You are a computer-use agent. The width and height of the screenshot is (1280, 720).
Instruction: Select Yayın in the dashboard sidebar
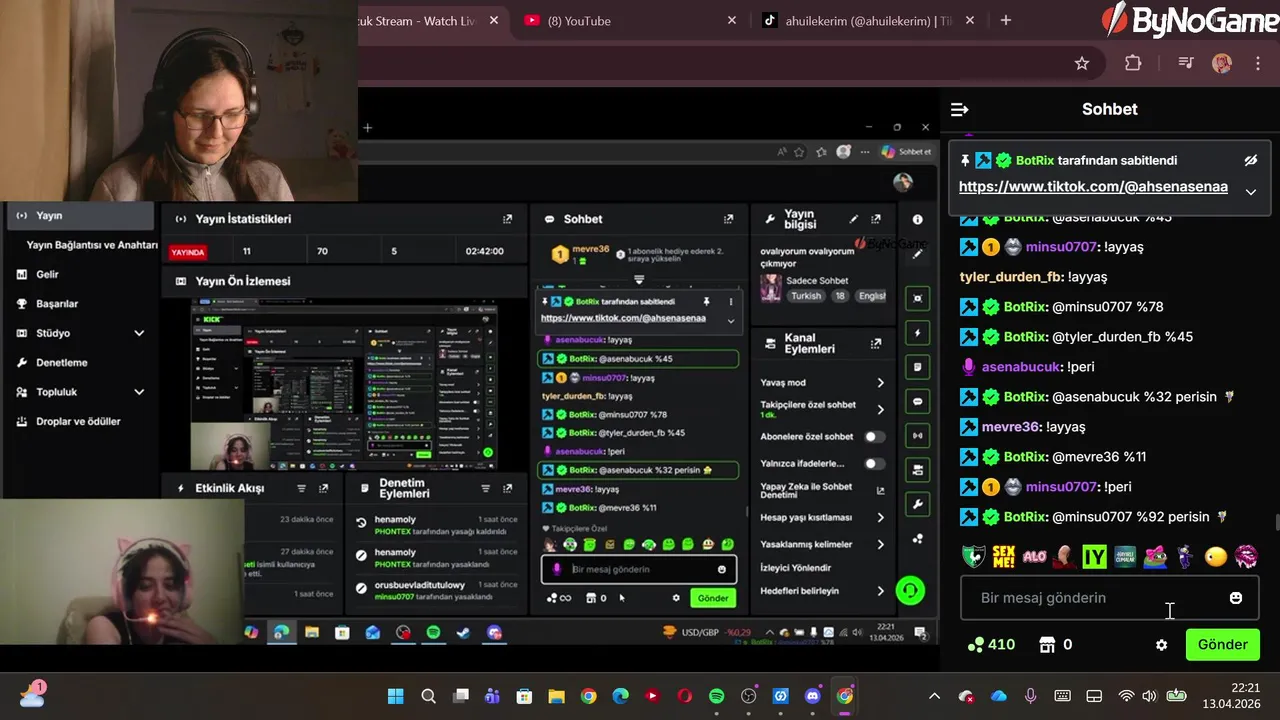tap(79, 216)
